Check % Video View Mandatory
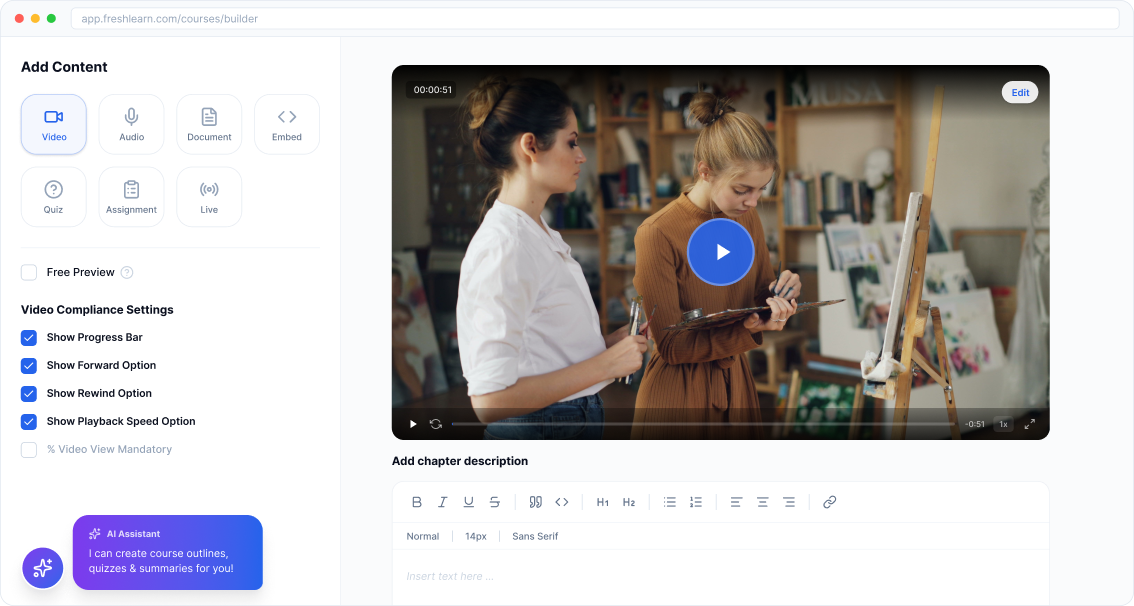1134x606 pixels. point(29,450)
